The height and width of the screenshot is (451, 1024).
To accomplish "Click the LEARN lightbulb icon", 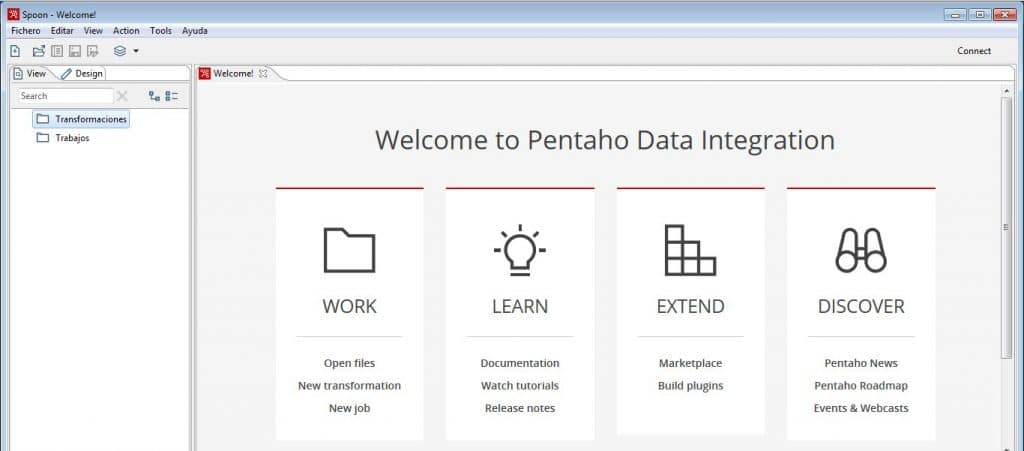I will point(520,250).
